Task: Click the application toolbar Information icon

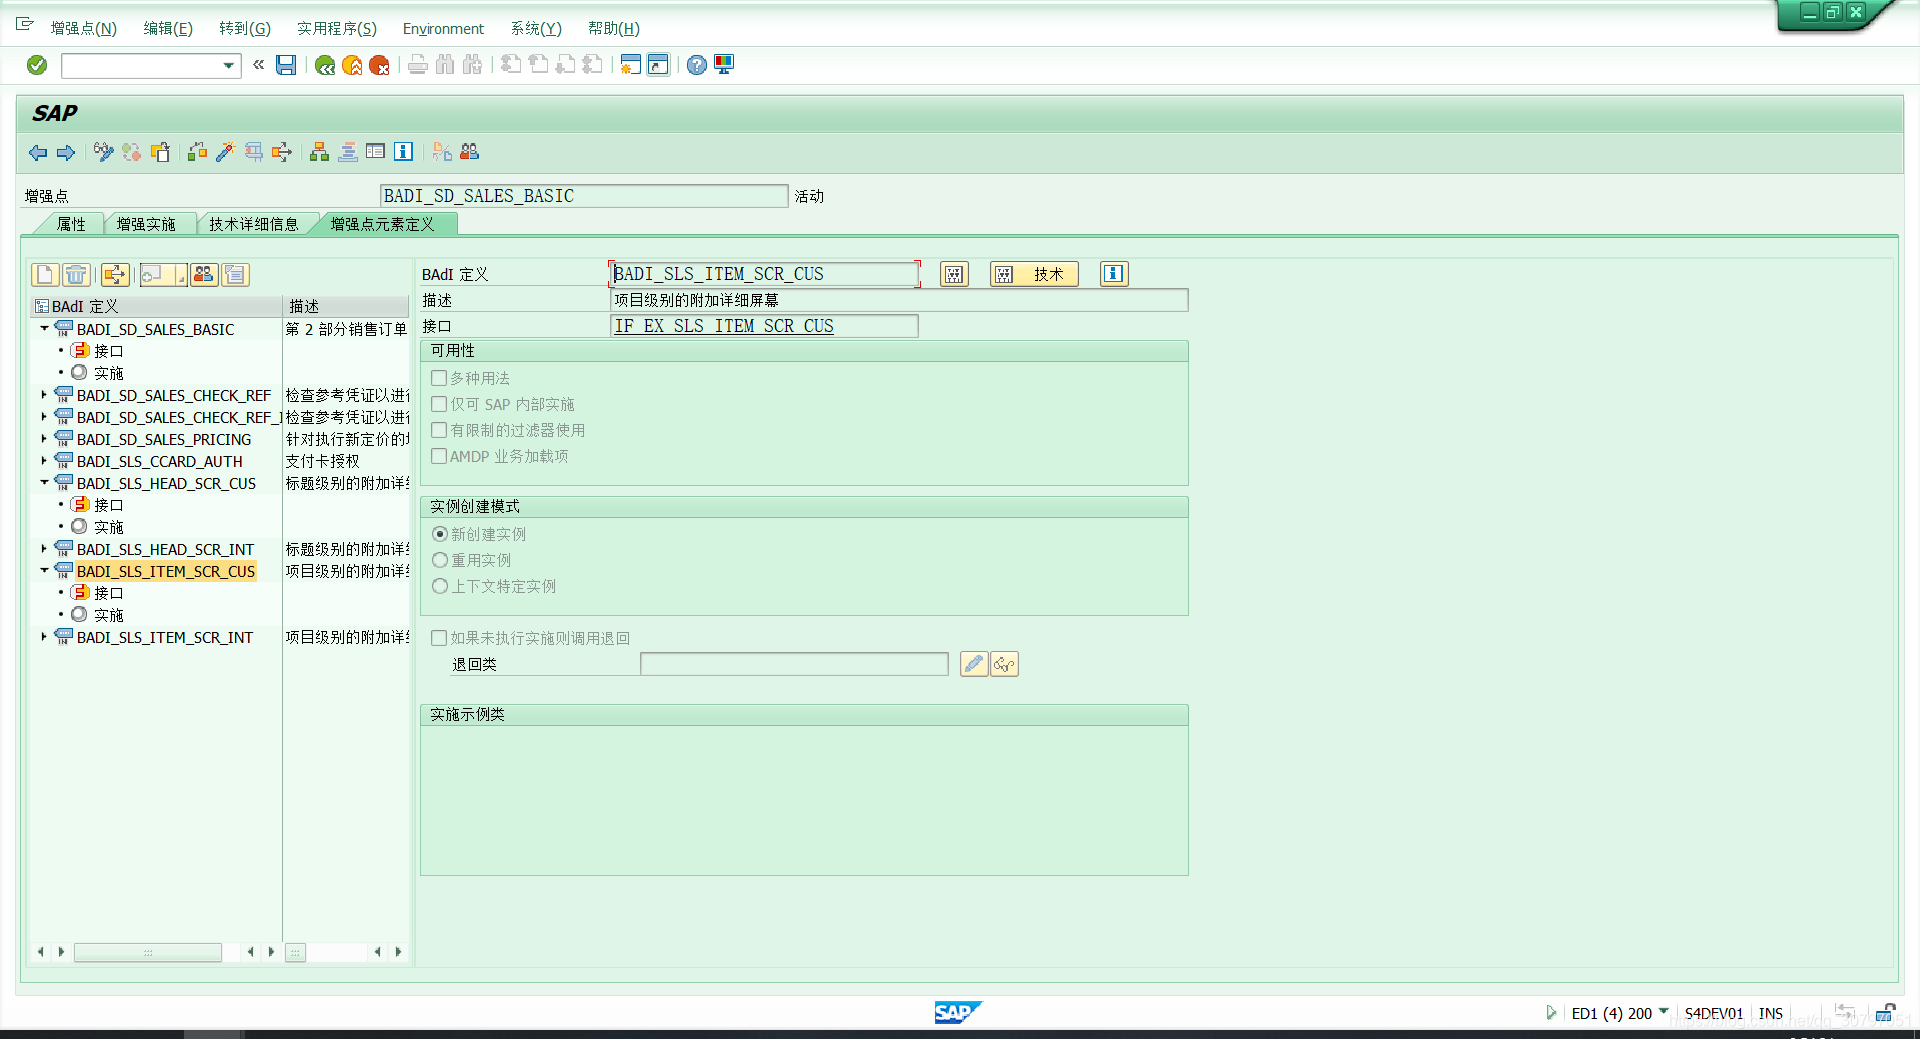Action: coord(403,152)
